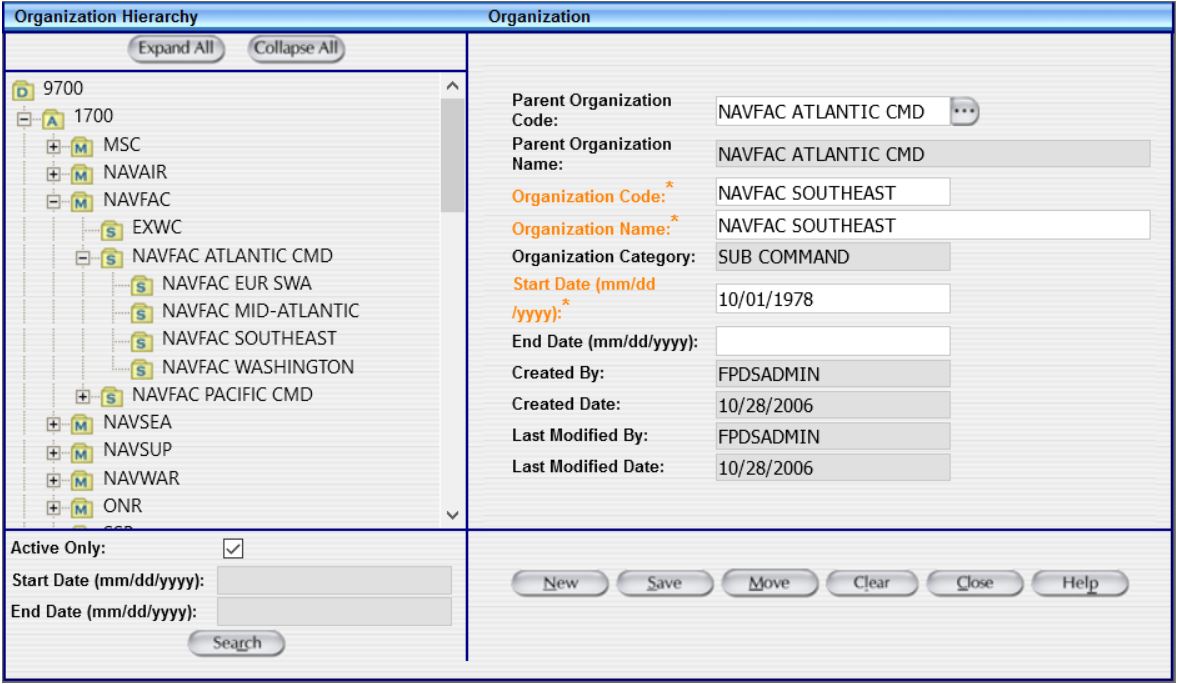Expand the NAVWAR tree node
This screenshot has height=684, width=1177.
pyautogui.click(x=53, y=480)
